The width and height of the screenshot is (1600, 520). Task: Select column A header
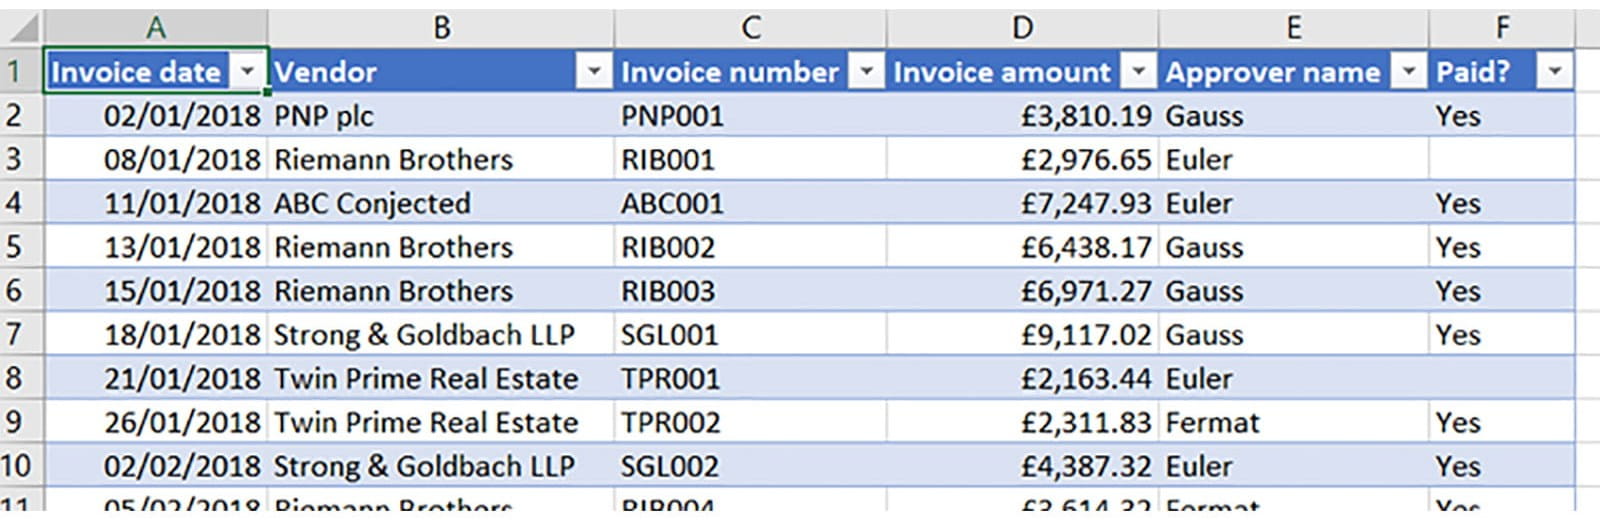coord(155,27)
